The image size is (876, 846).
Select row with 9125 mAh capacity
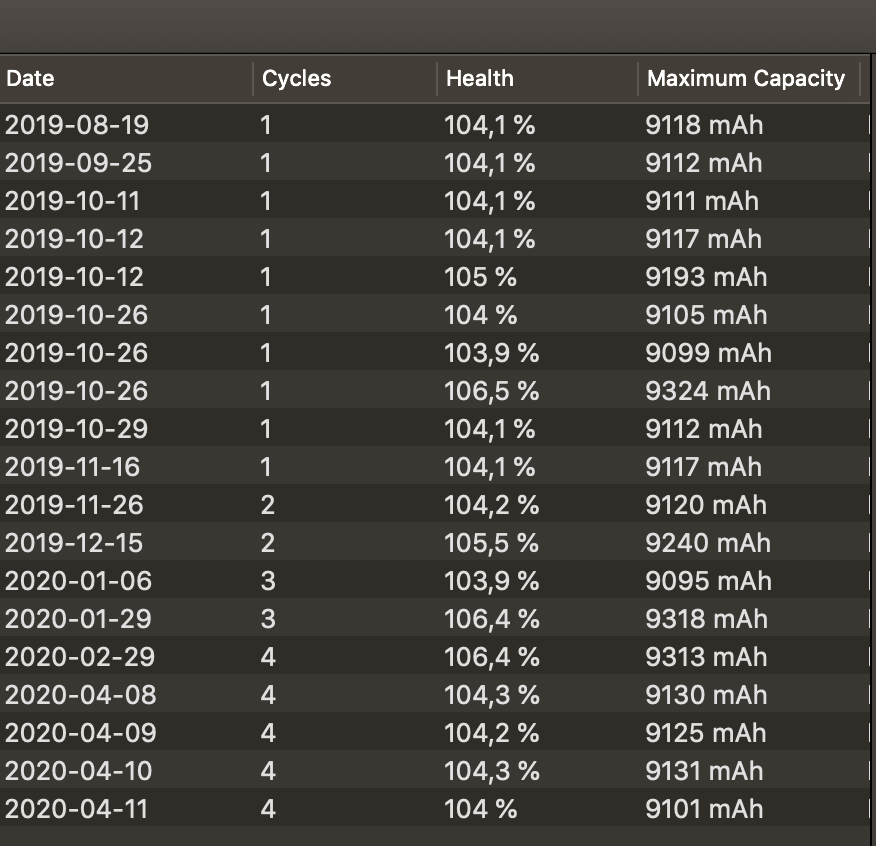tap(435, 731)
